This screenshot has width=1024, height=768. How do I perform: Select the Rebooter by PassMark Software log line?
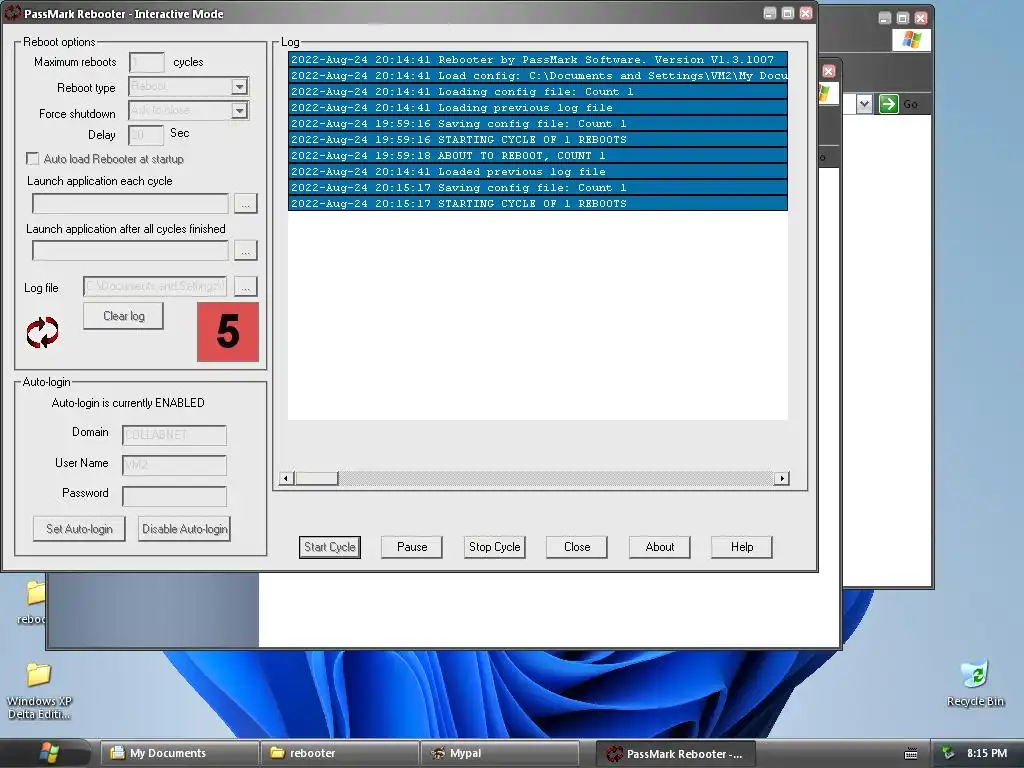pyautogui.click(x=537, y=59)
